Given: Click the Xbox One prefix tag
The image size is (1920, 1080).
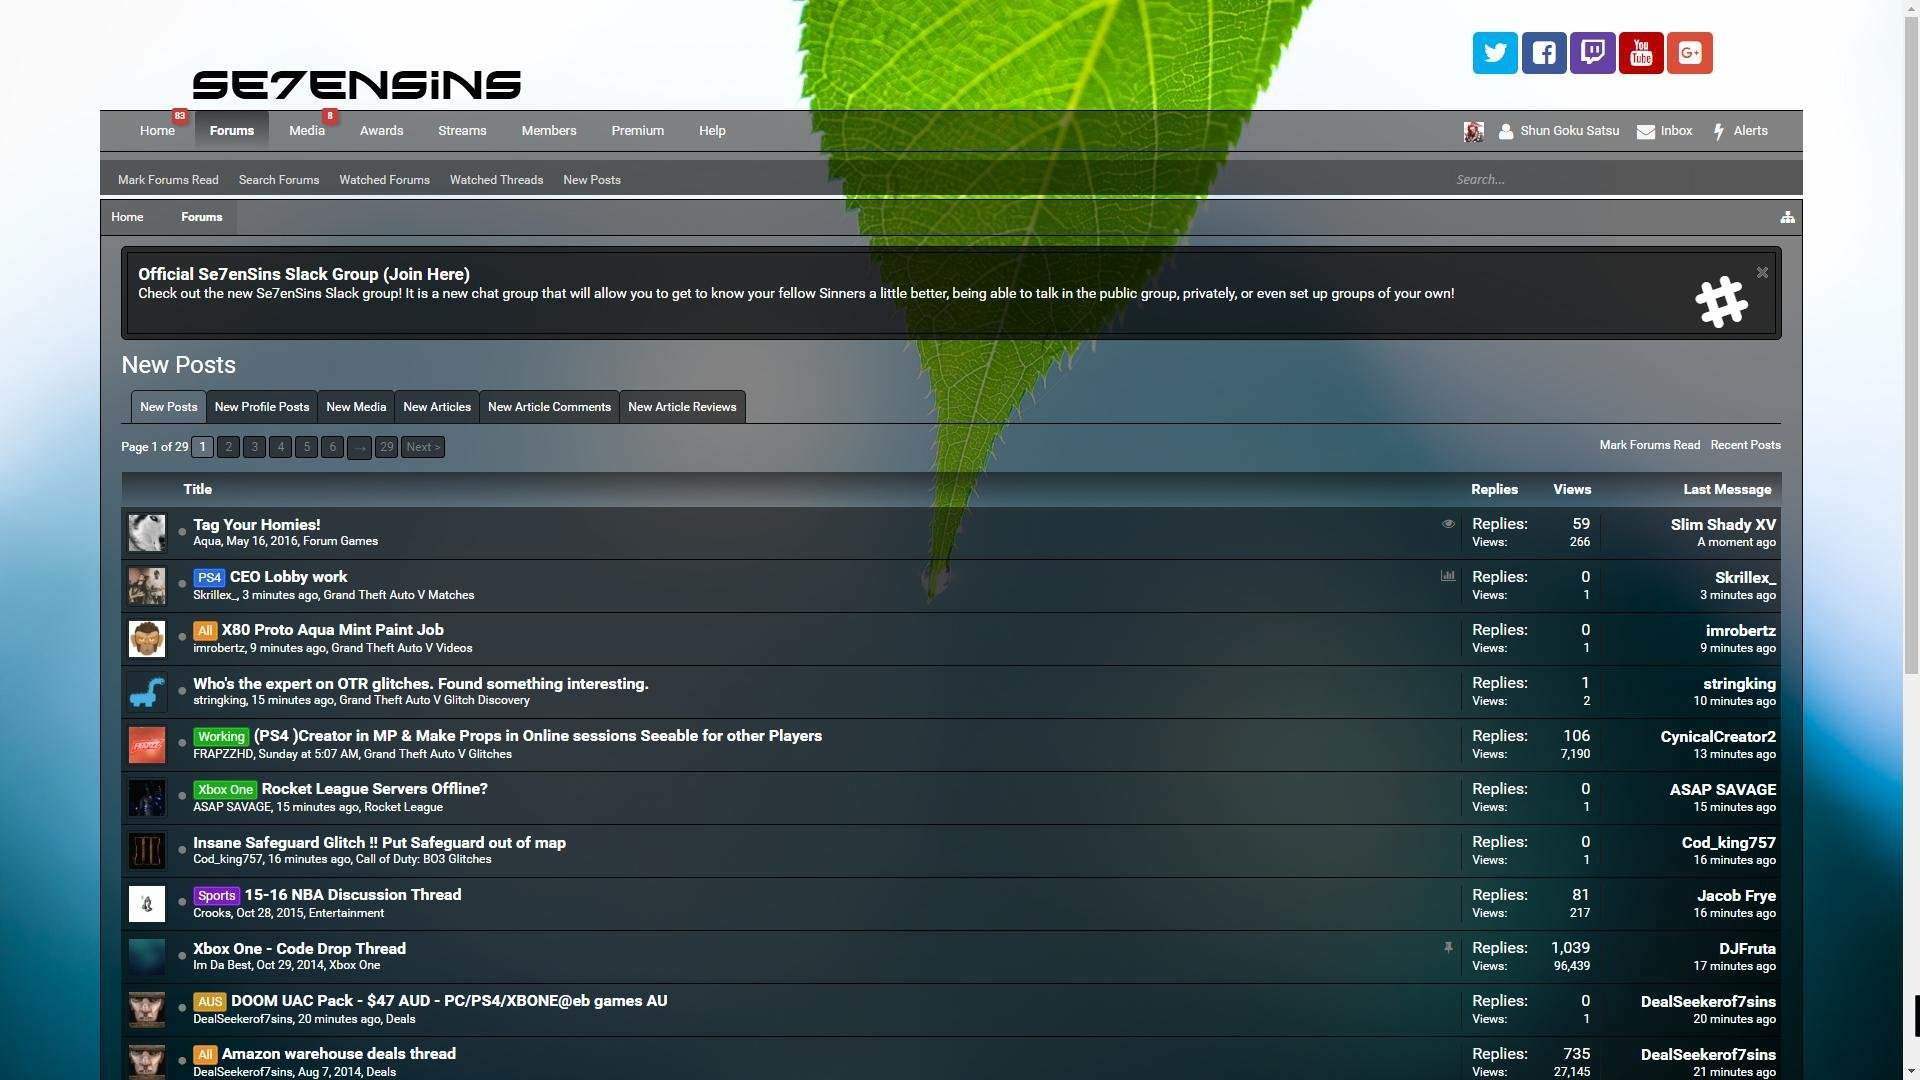Looking at the screenshot, I should click(225, 790).
